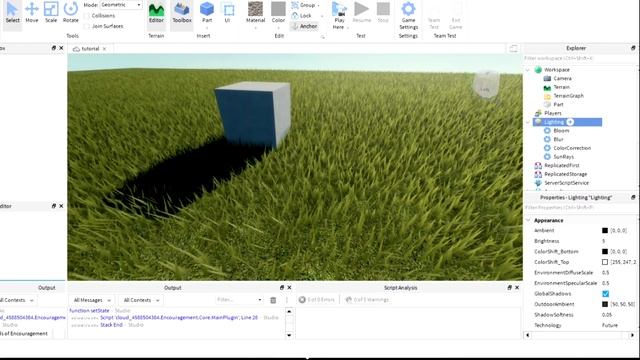Click the Resume button
This screenshot has height=360, width=640.
click(x=361, y=13)
